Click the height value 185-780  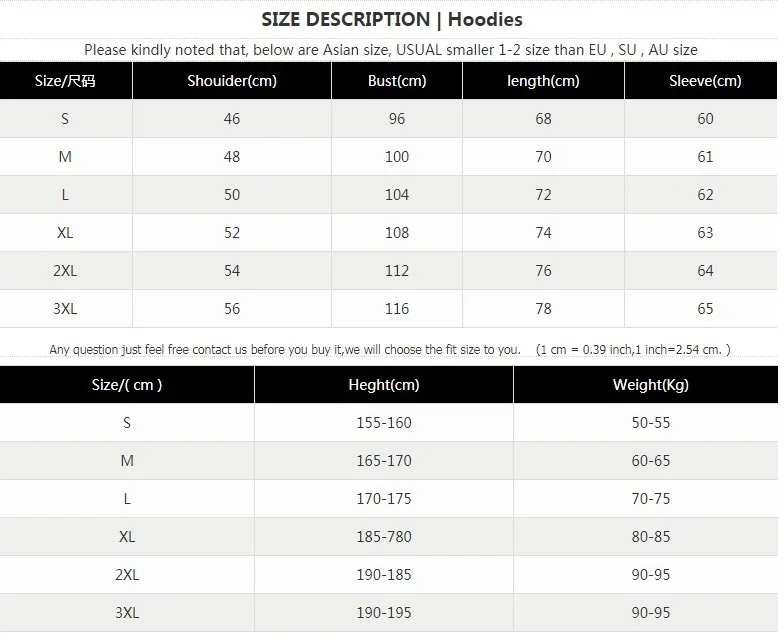coord(384,536)
